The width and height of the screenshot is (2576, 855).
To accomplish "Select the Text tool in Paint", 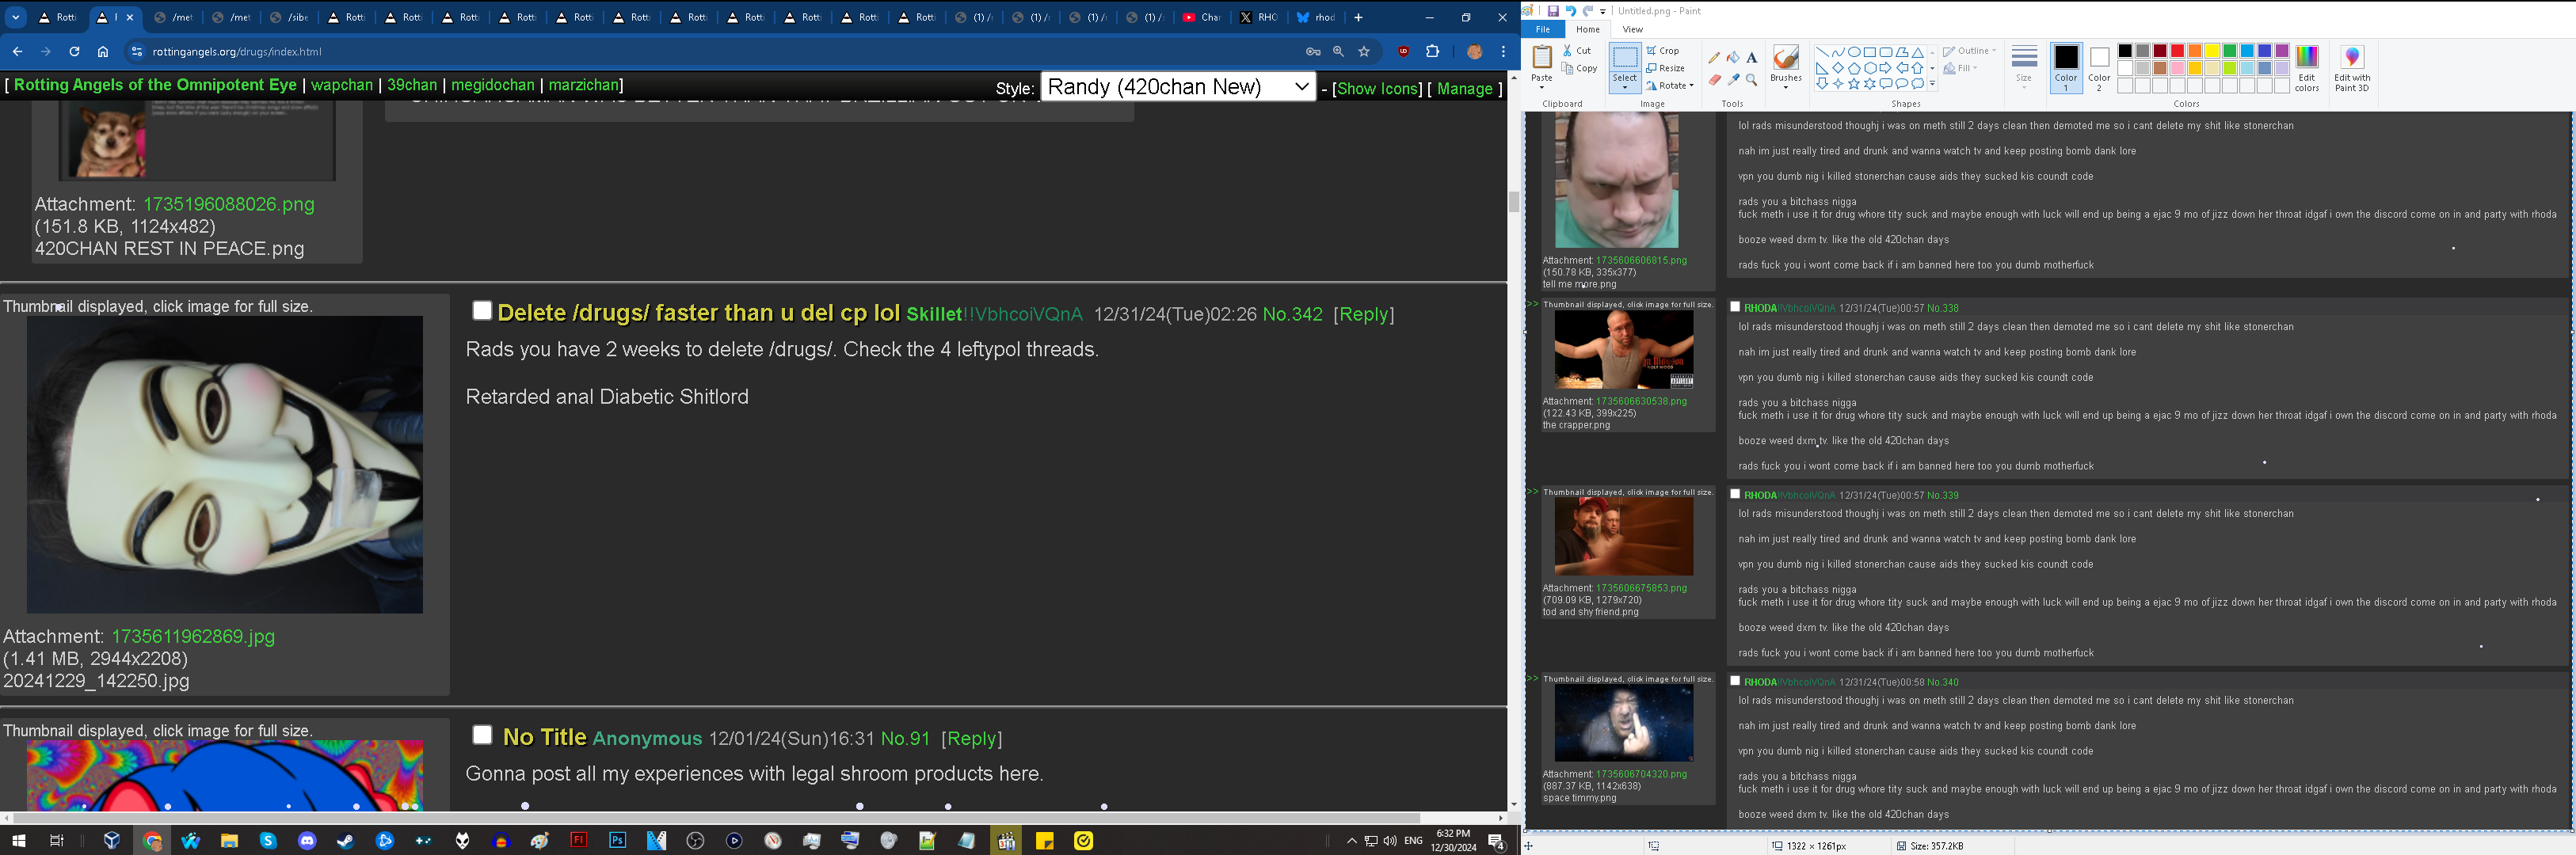I will [x=1751, y=58].
